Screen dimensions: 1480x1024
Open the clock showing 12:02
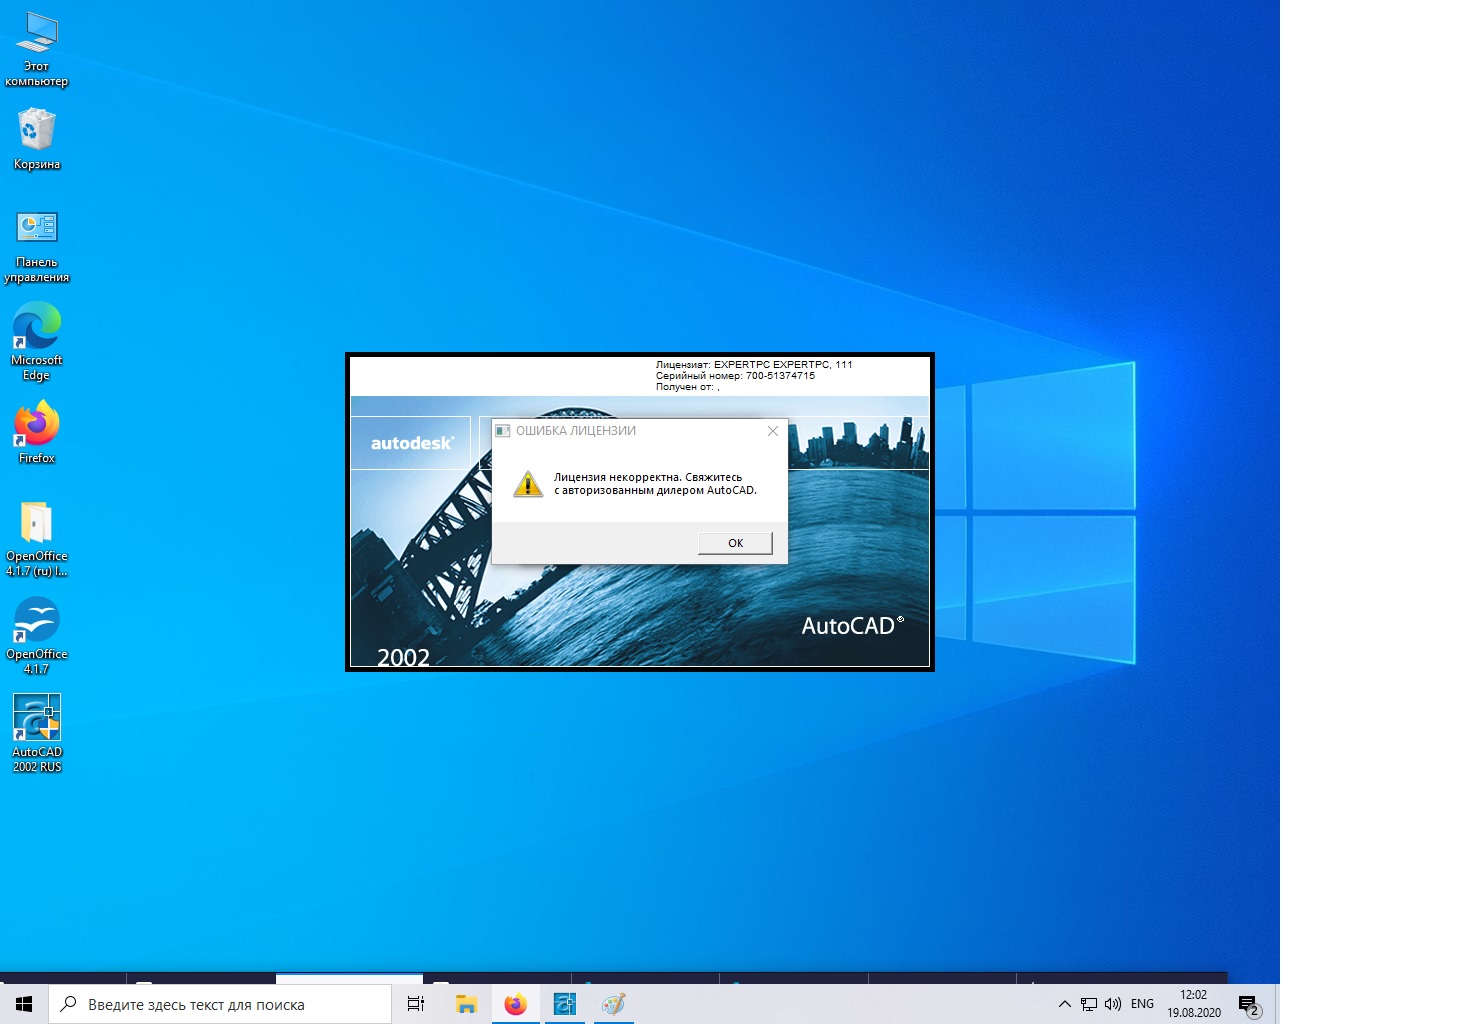pos(1194,1004)
